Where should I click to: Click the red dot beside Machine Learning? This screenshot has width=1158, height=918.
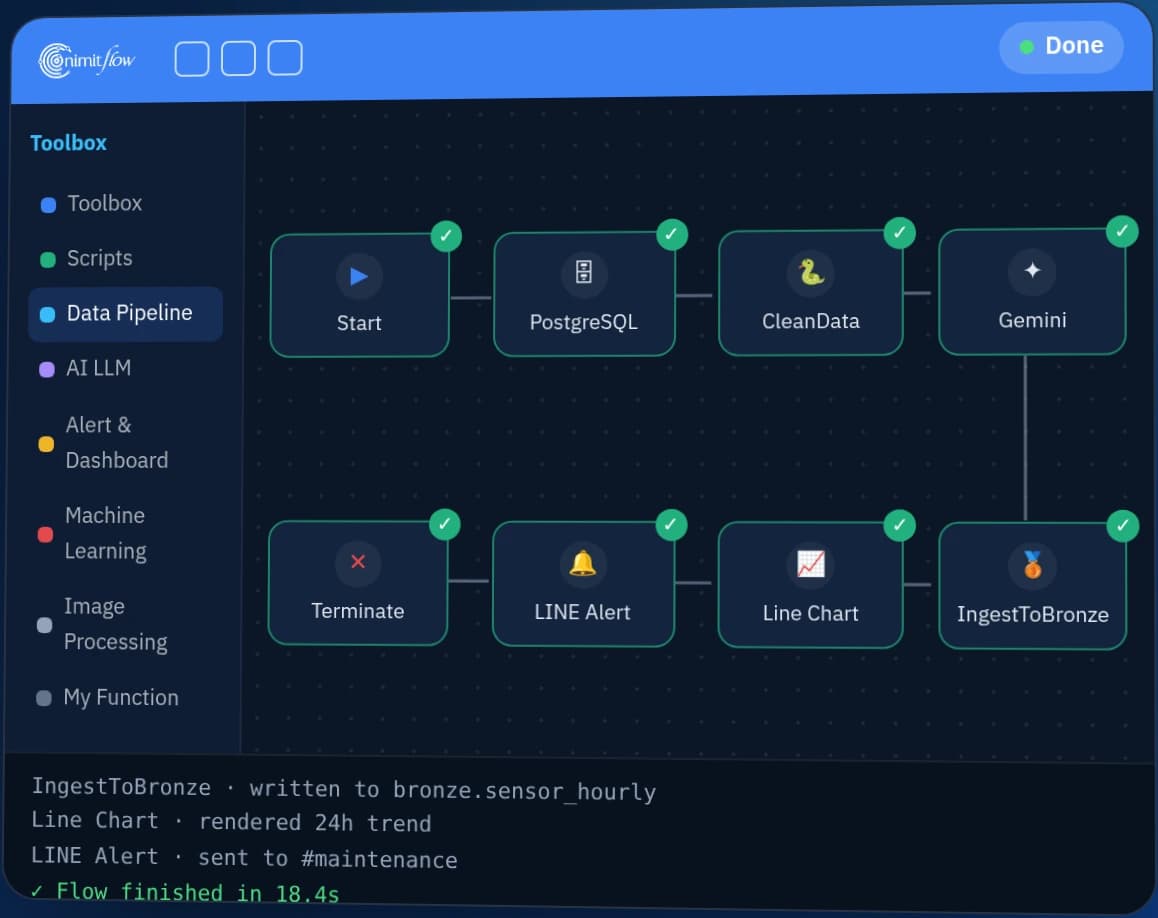coord(45,535)
